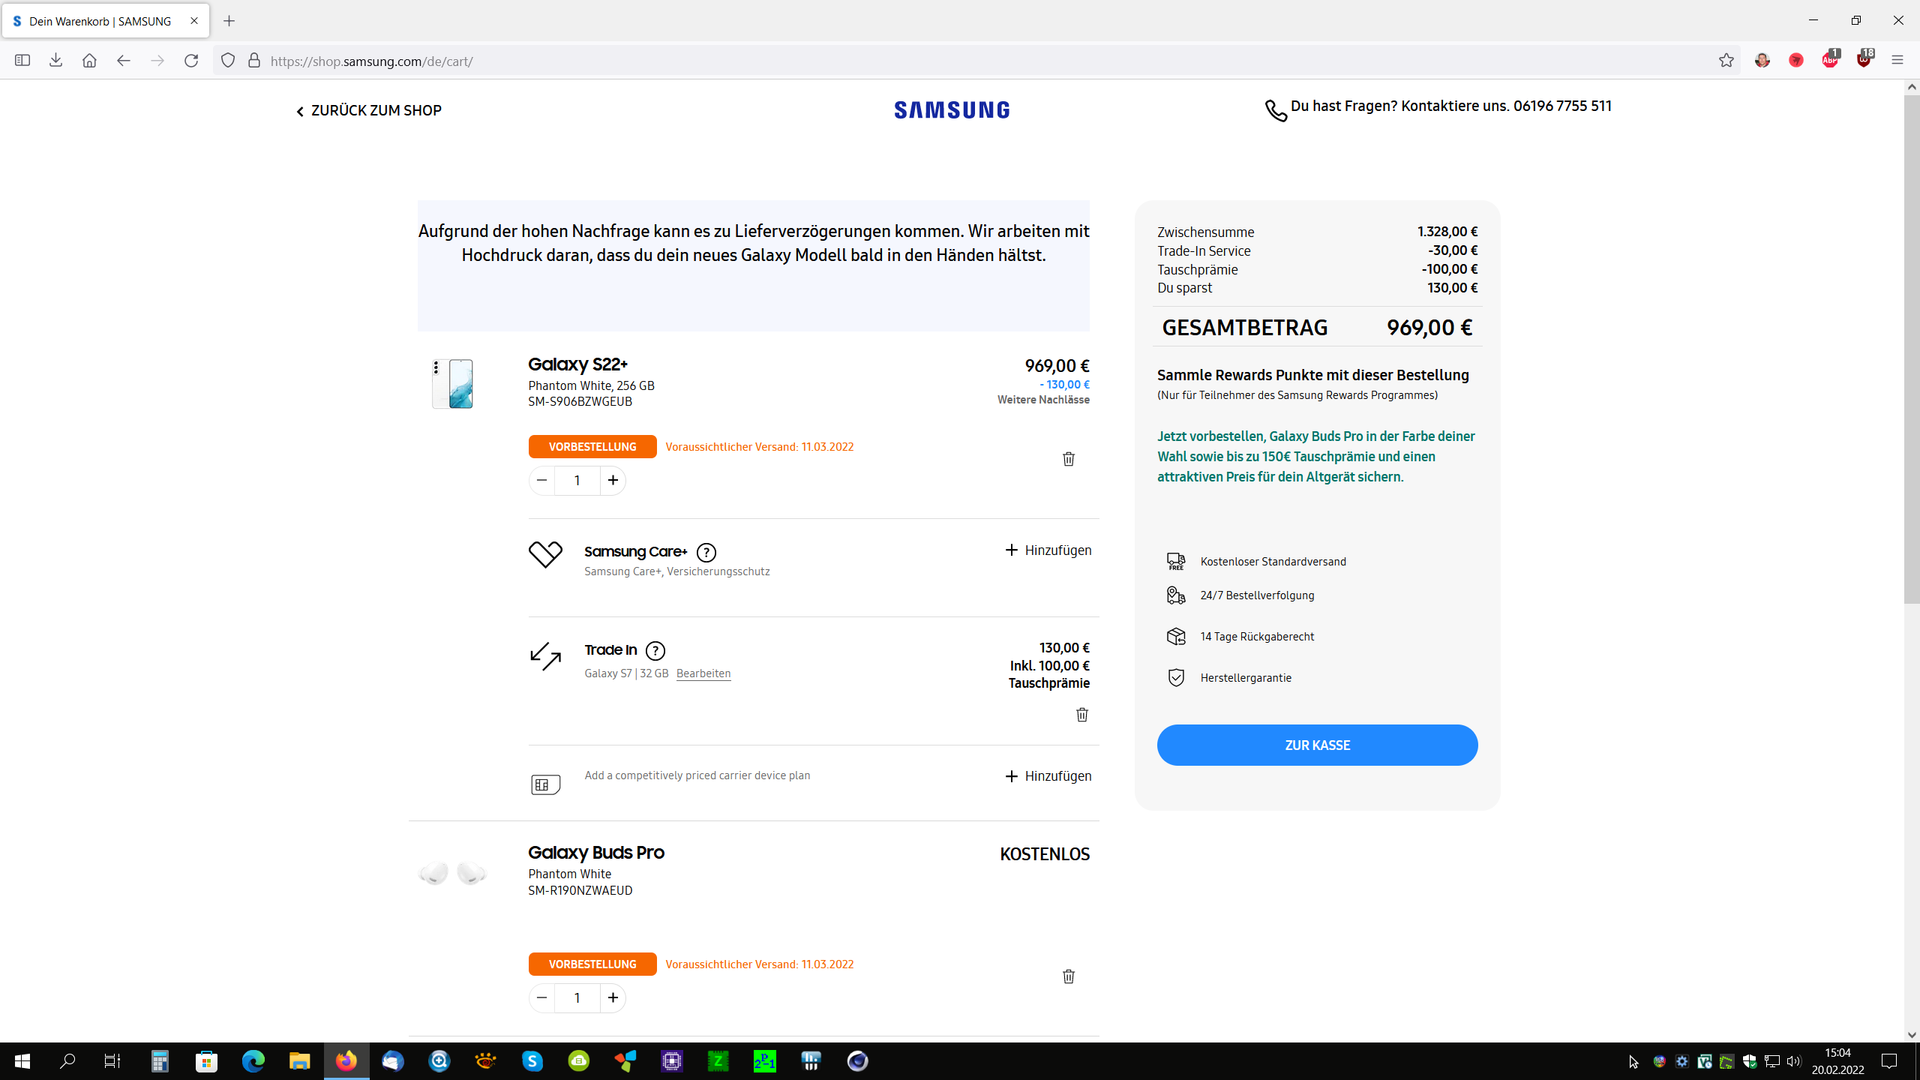Open the Galaxy Buds Pro product thumbnail
This screenshot has height=1080, width=1920.
[x=452, y=873]
